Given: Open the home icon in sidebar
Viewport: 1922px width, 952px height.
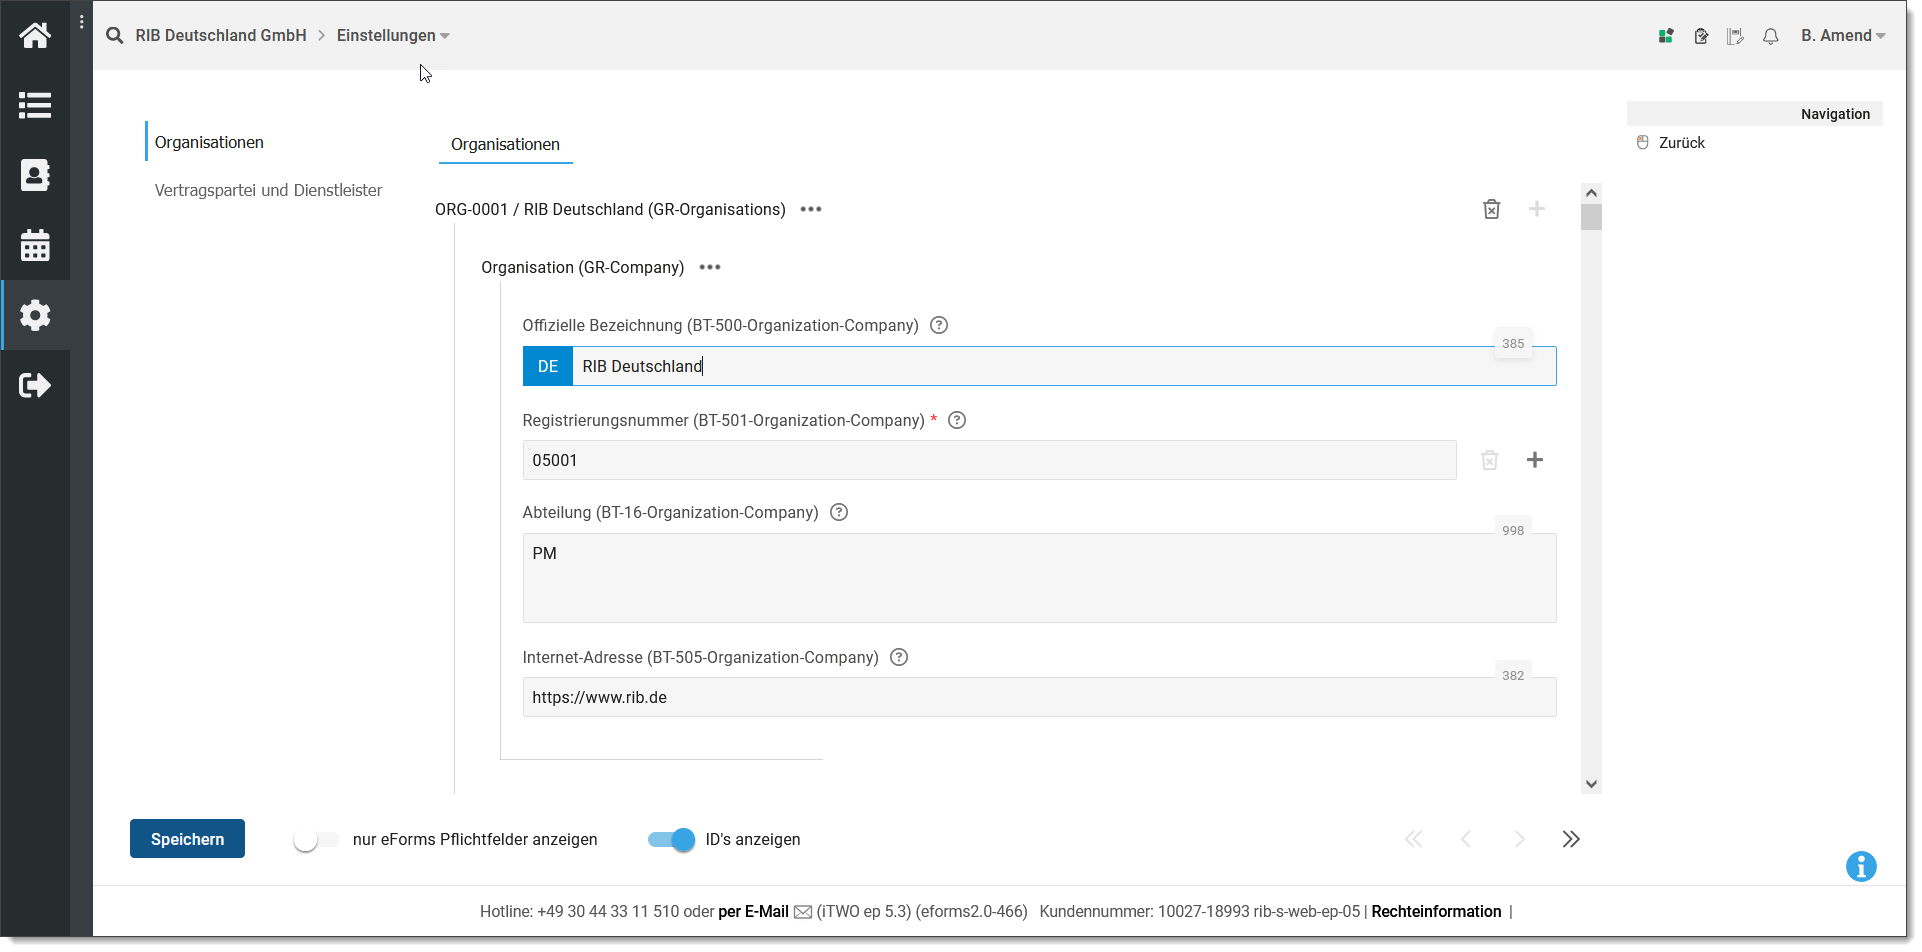Looking at the screenshot, I should 35,36.
